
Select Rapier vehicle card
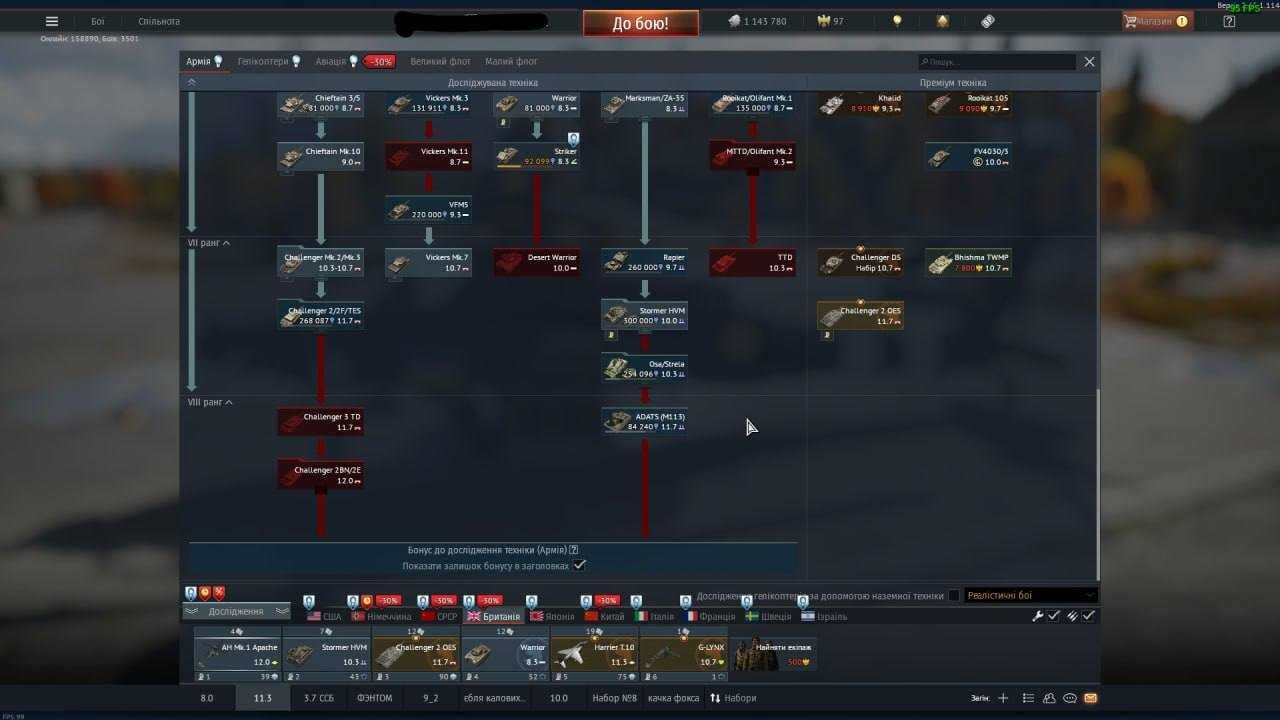pyautogui.click(x=644, y=262)
